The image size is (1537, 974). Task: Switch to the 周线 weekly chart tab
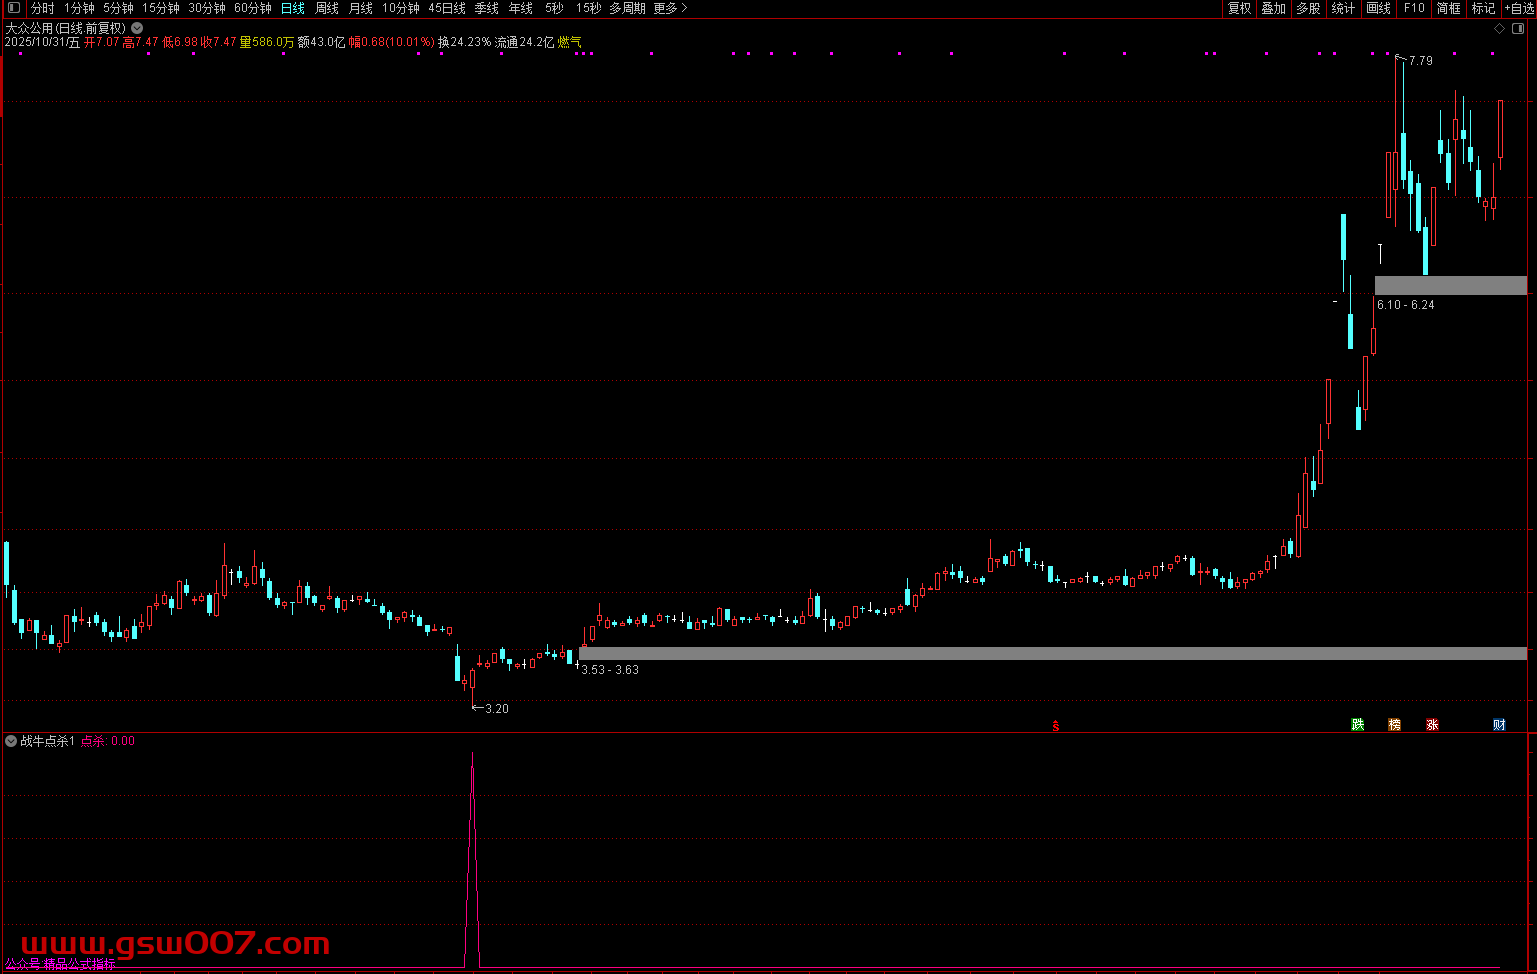pos(327,8)
